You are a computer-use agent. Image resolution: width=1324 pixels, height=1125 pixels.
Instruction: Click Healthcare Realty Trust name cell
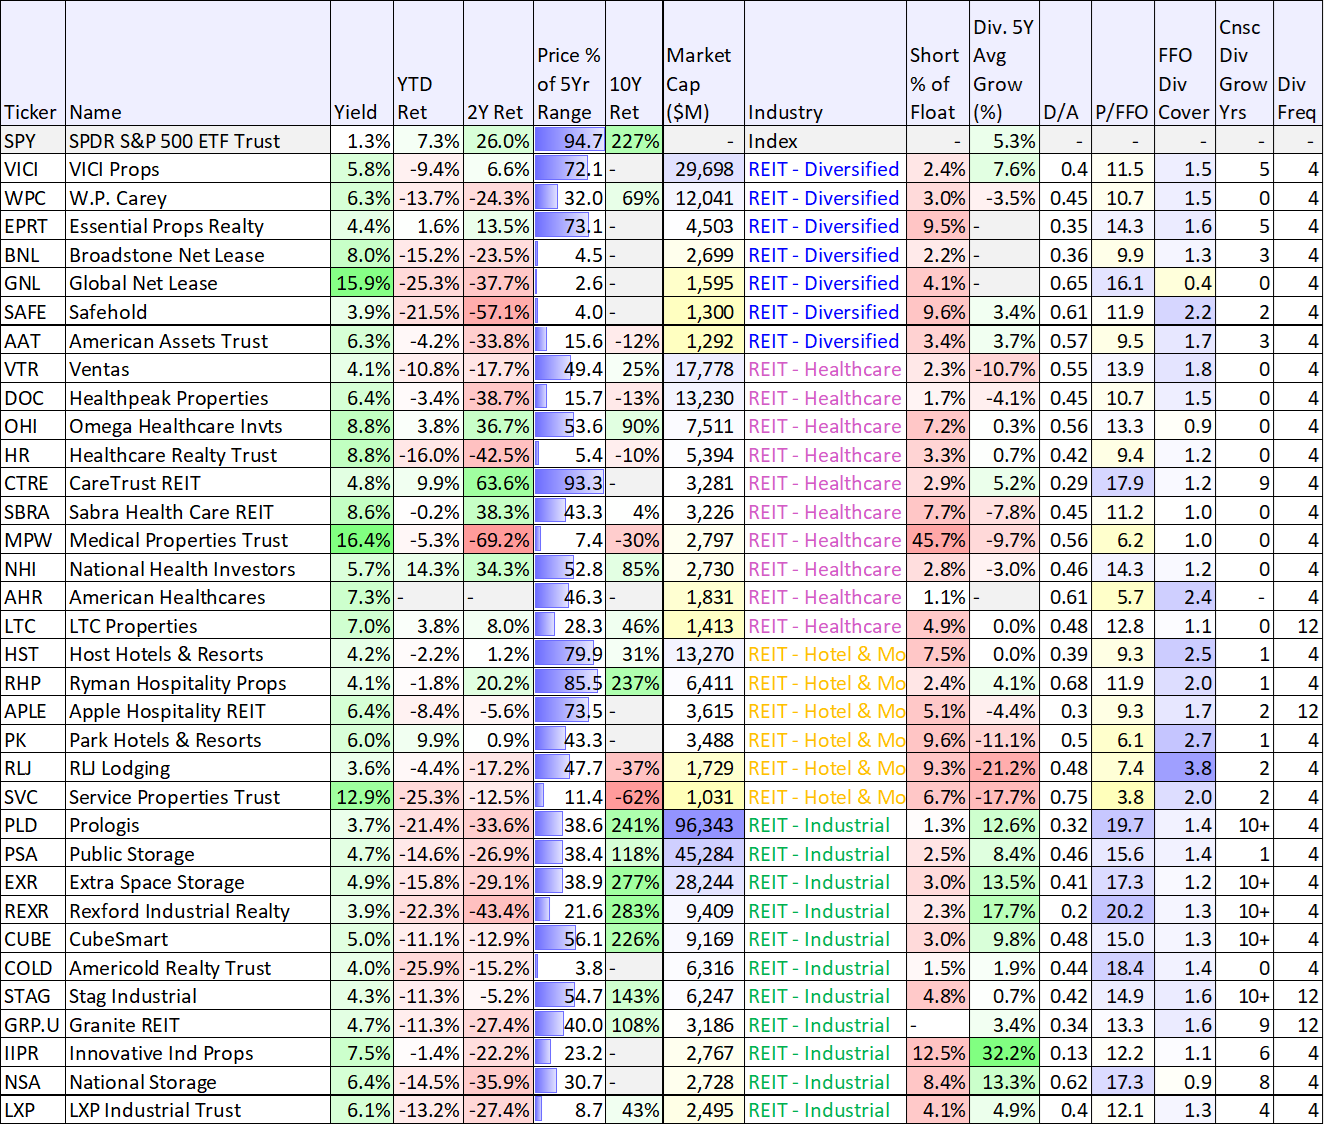click(x=198, y=455)
